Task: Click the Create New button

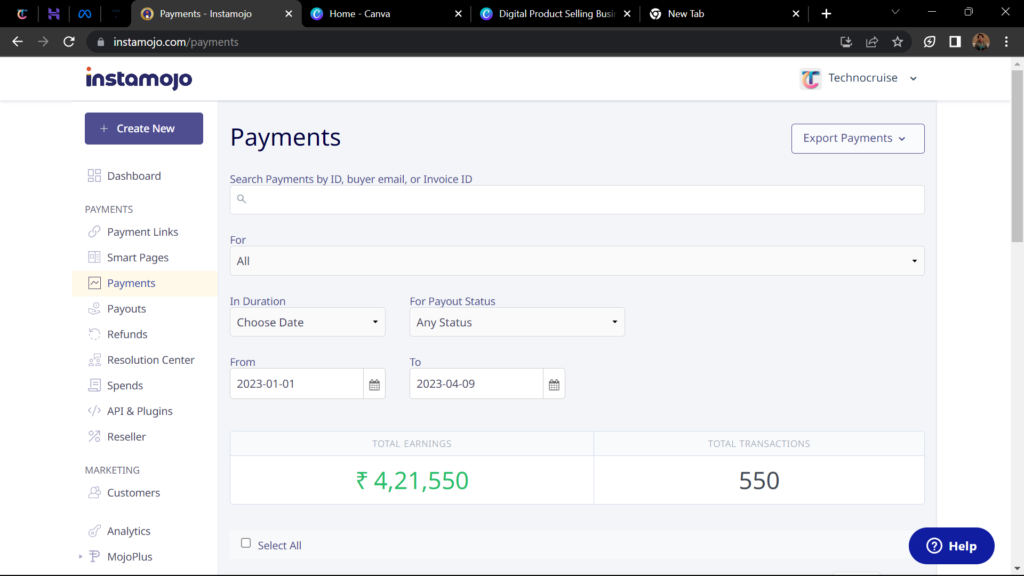Action: [x=144, y=128]
